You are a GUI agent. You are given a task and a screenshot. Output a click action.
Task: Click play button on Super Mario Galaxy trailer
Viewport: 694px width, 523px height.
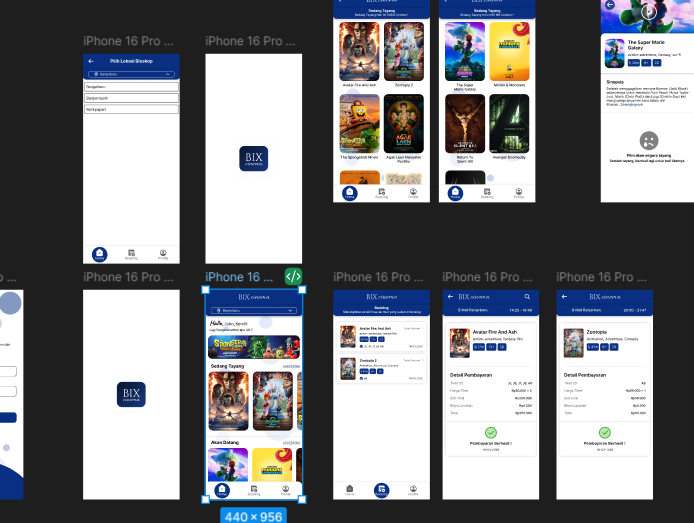click(648, 12)
